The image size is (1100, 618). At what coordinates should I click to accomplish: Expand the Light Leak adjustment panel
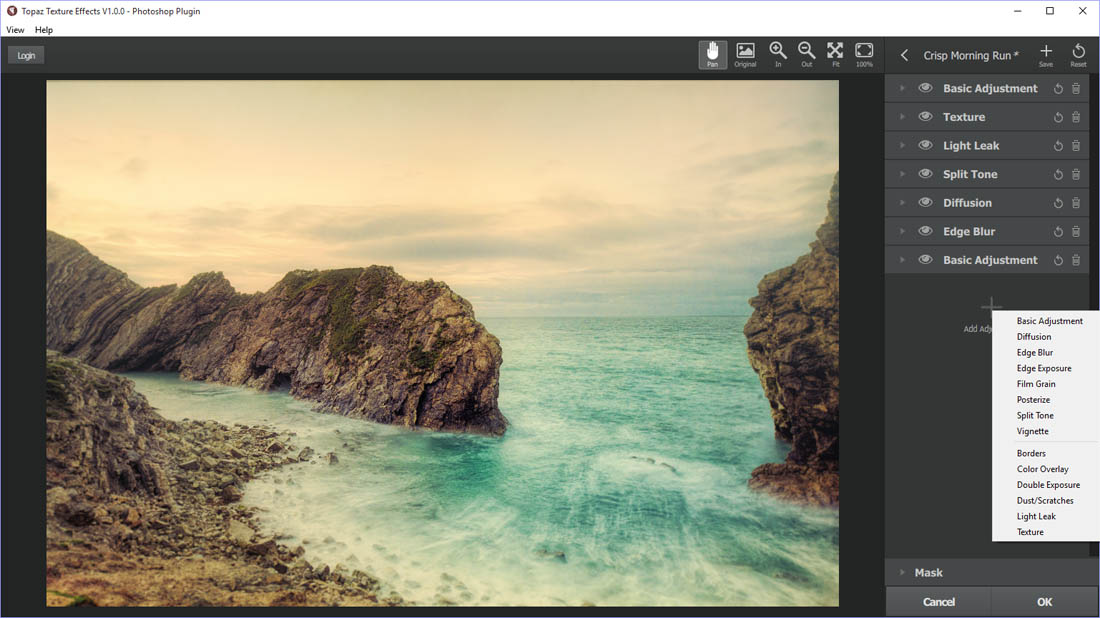pyautogui.click(x=902, y=146)
